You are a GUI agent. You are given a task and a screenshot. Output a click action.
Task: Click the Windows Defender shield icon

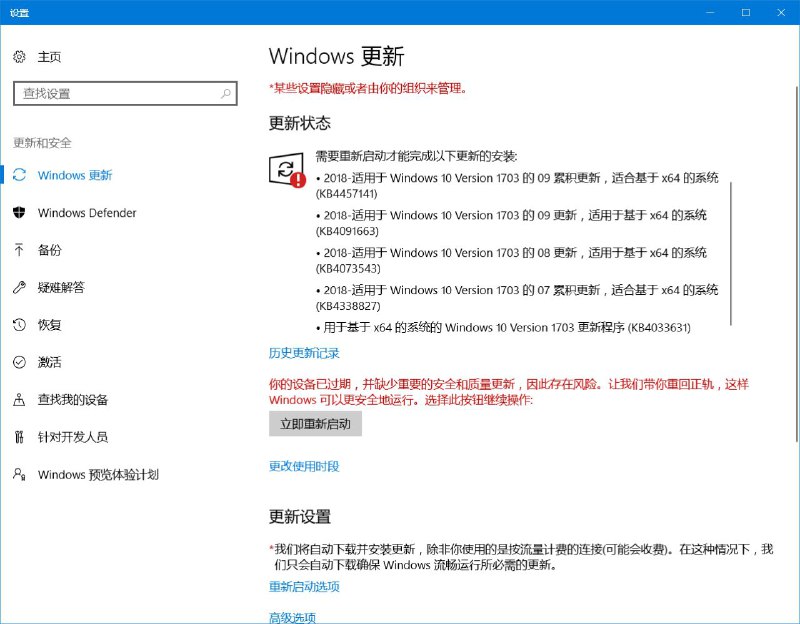pyautogui.click(x=19, y=212)
